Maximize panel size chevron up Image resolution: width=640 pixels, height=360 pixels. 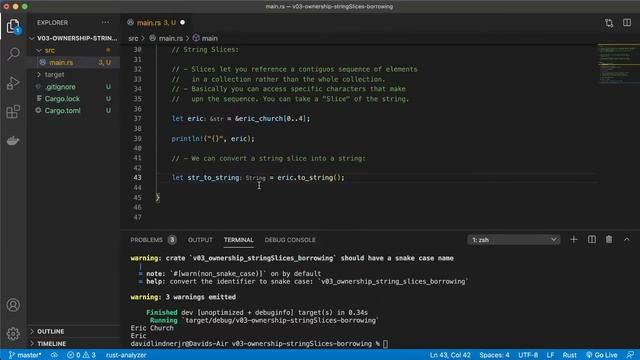(627, 240)
